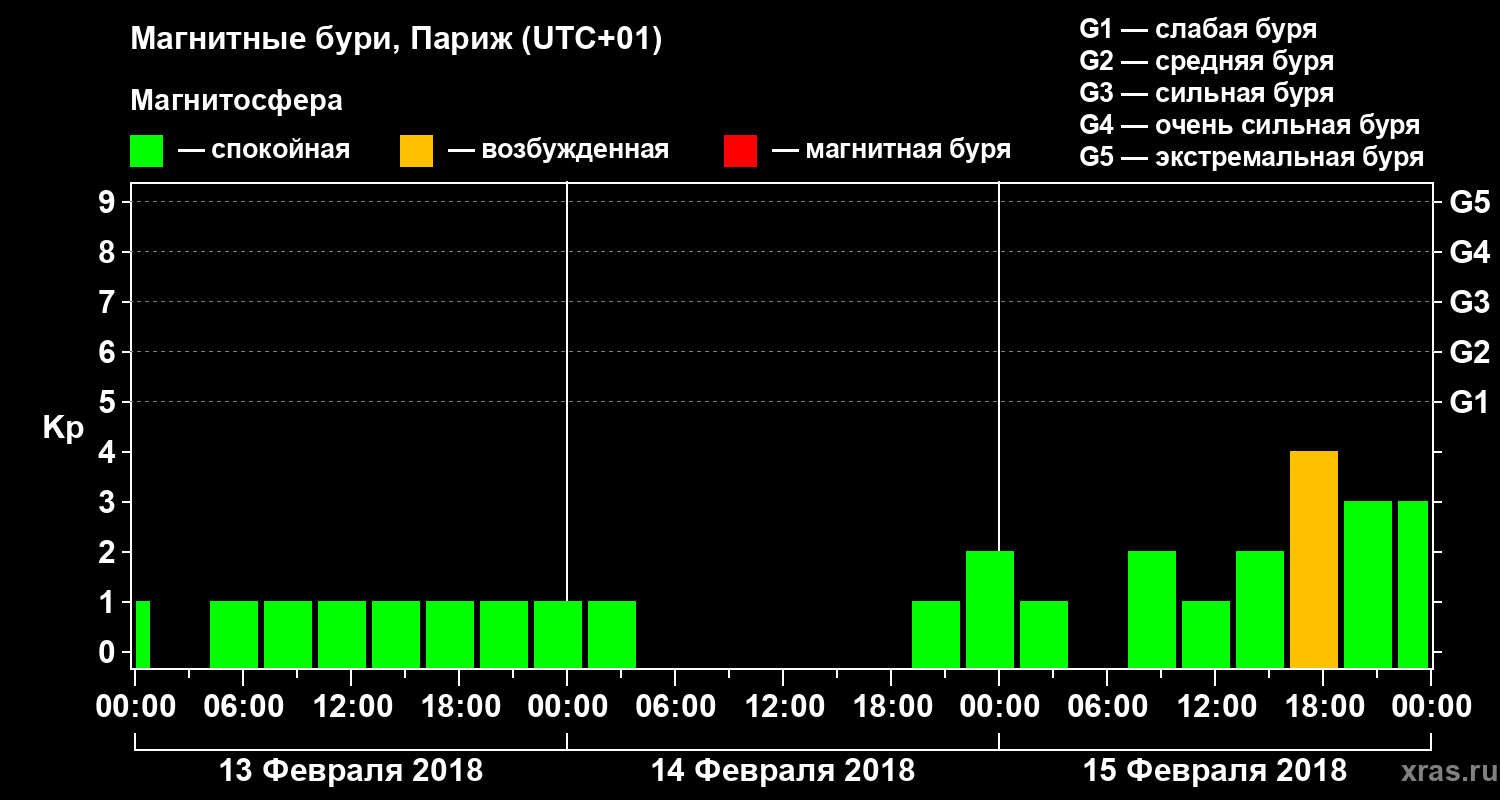
Task: Click the 'G3 — сильная буря' legend line
Action: (x=1207, y=93)
